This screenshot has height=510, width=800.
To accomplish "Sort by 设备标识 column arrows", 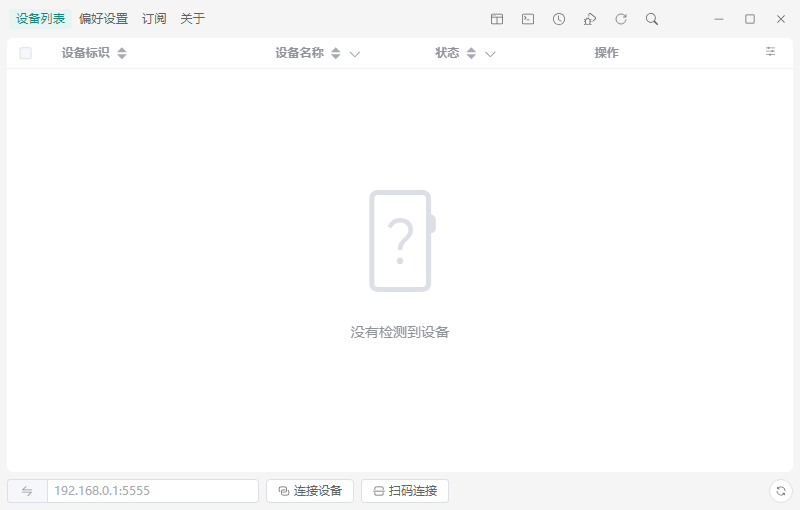I will pyautogui.click(x=121, y=53).
